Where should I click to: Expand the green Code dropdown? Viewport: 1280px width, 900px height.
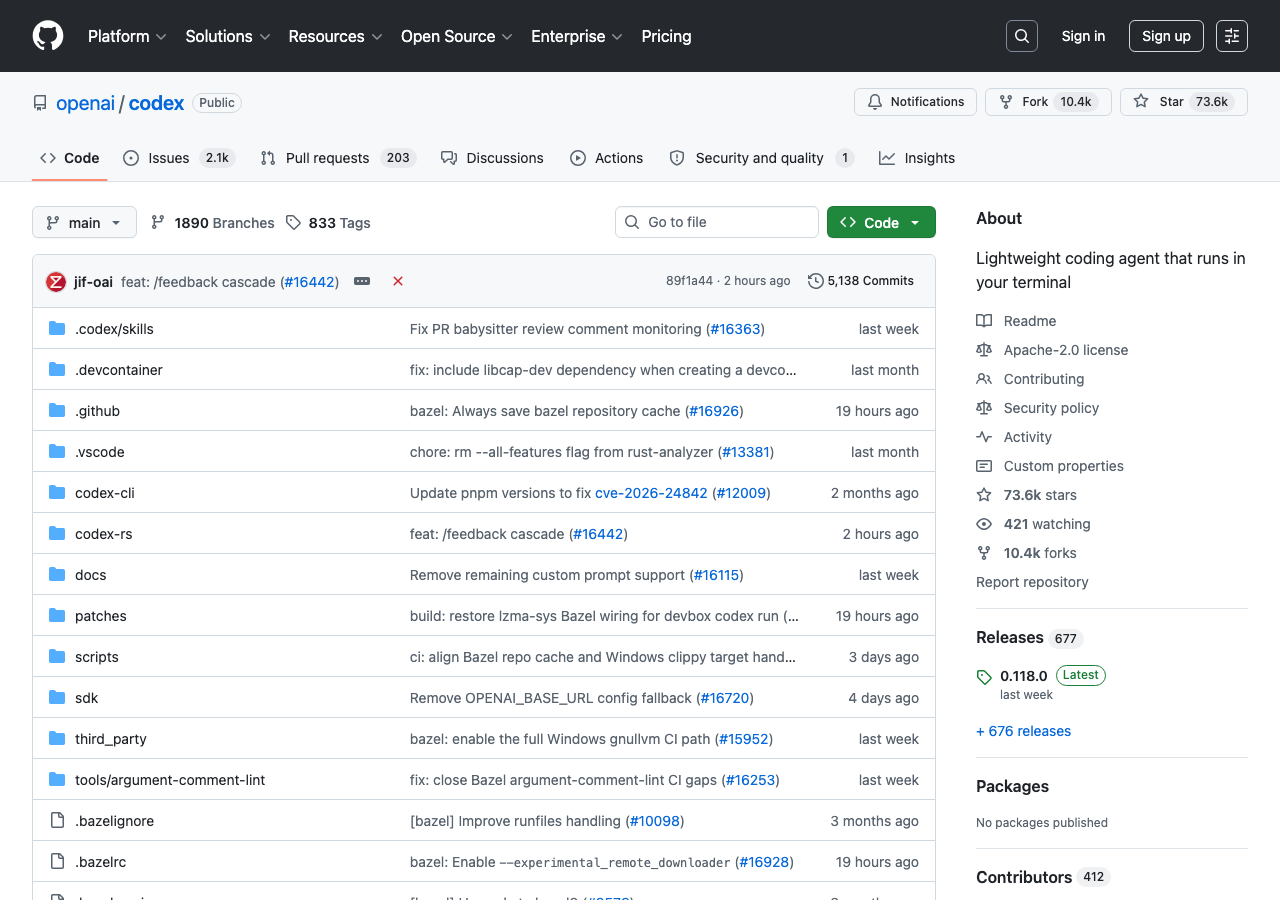(881, 222)
